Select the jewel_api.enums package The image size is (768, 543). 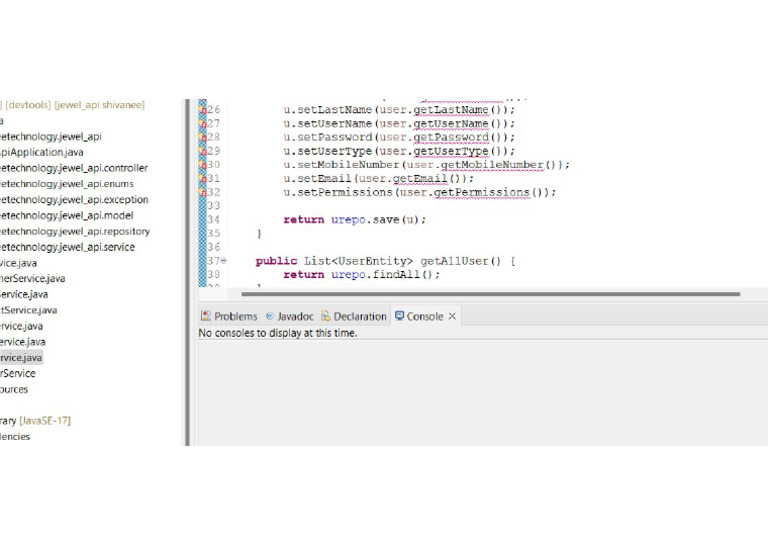[x=67, y=184]
